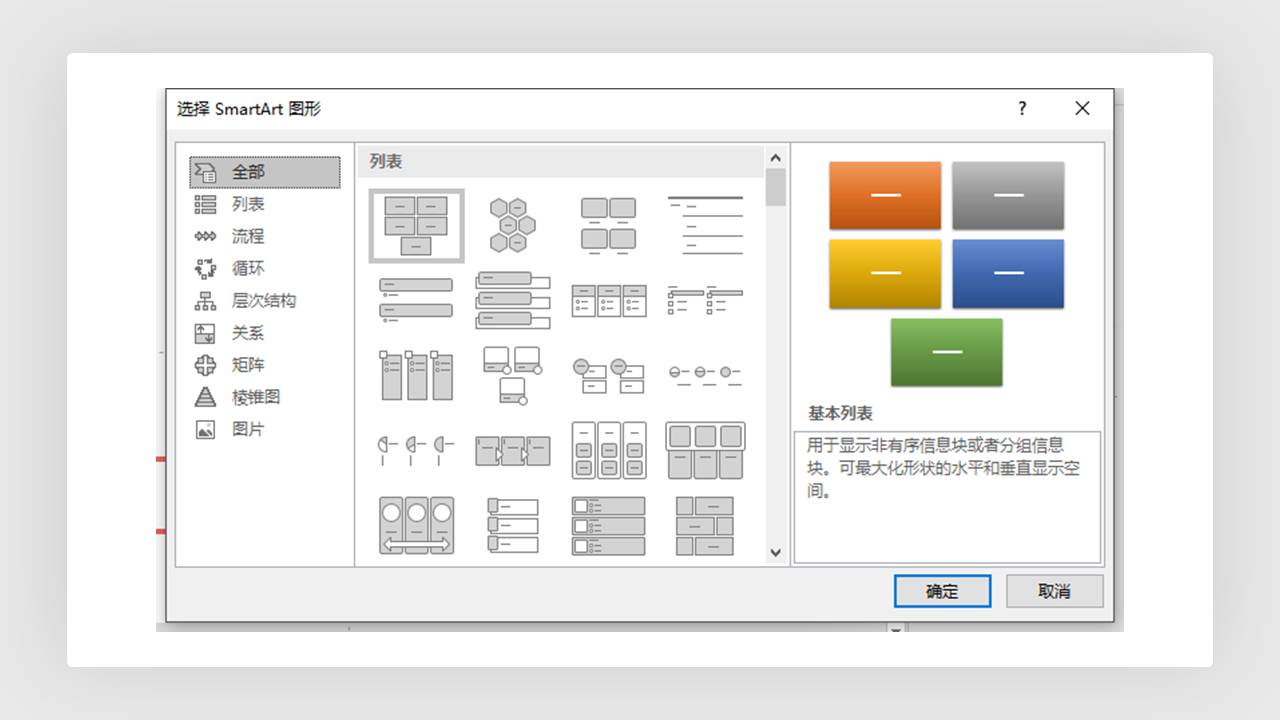Select the bending boxes with corner circles layout
Viewport: 1280px width, 720px height.
pos(512,375)
